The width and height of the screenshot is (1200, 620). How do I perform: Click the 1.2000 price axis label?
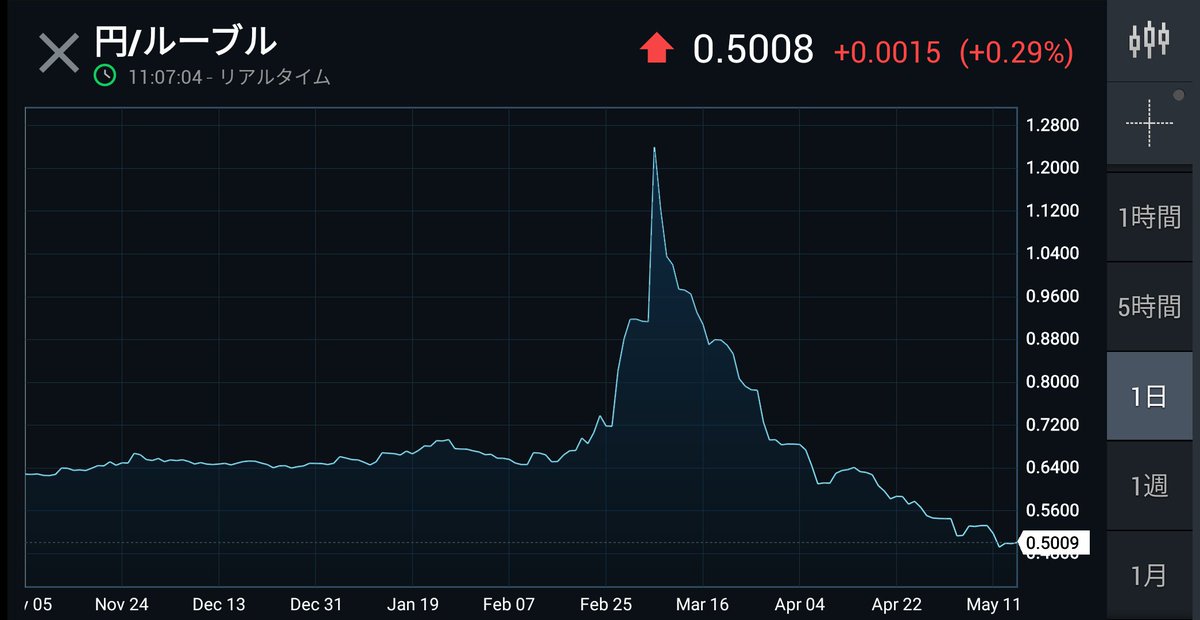(x=1052, y=167)
